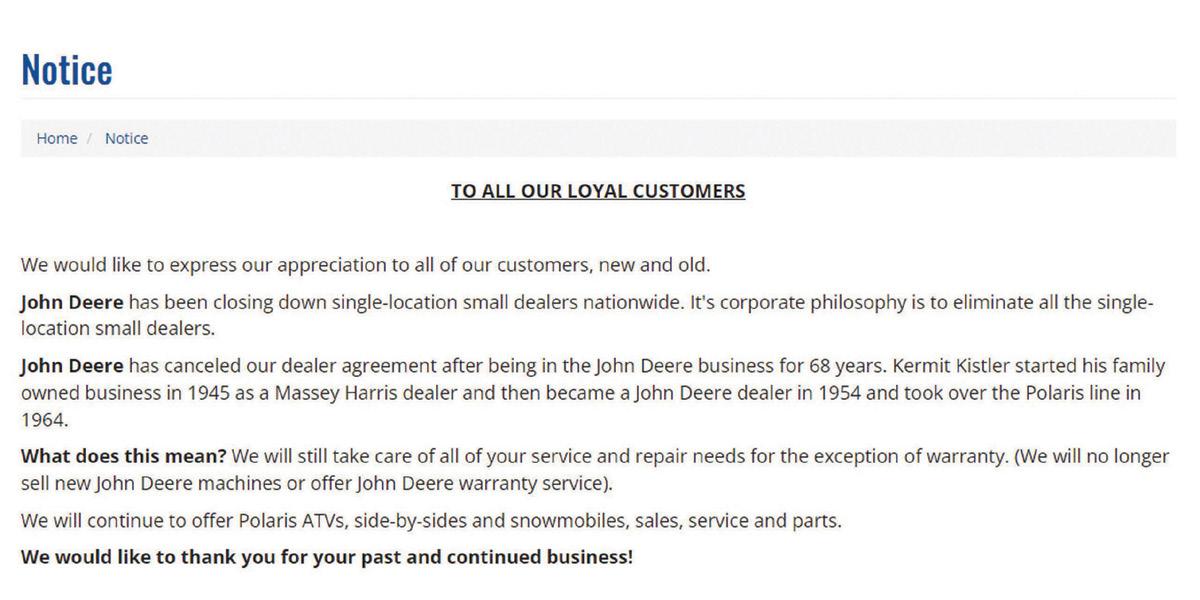The width and height of the screenshot is (1200, 600).
Task: Click the year 1954 in the text
Action: (840, 393)
